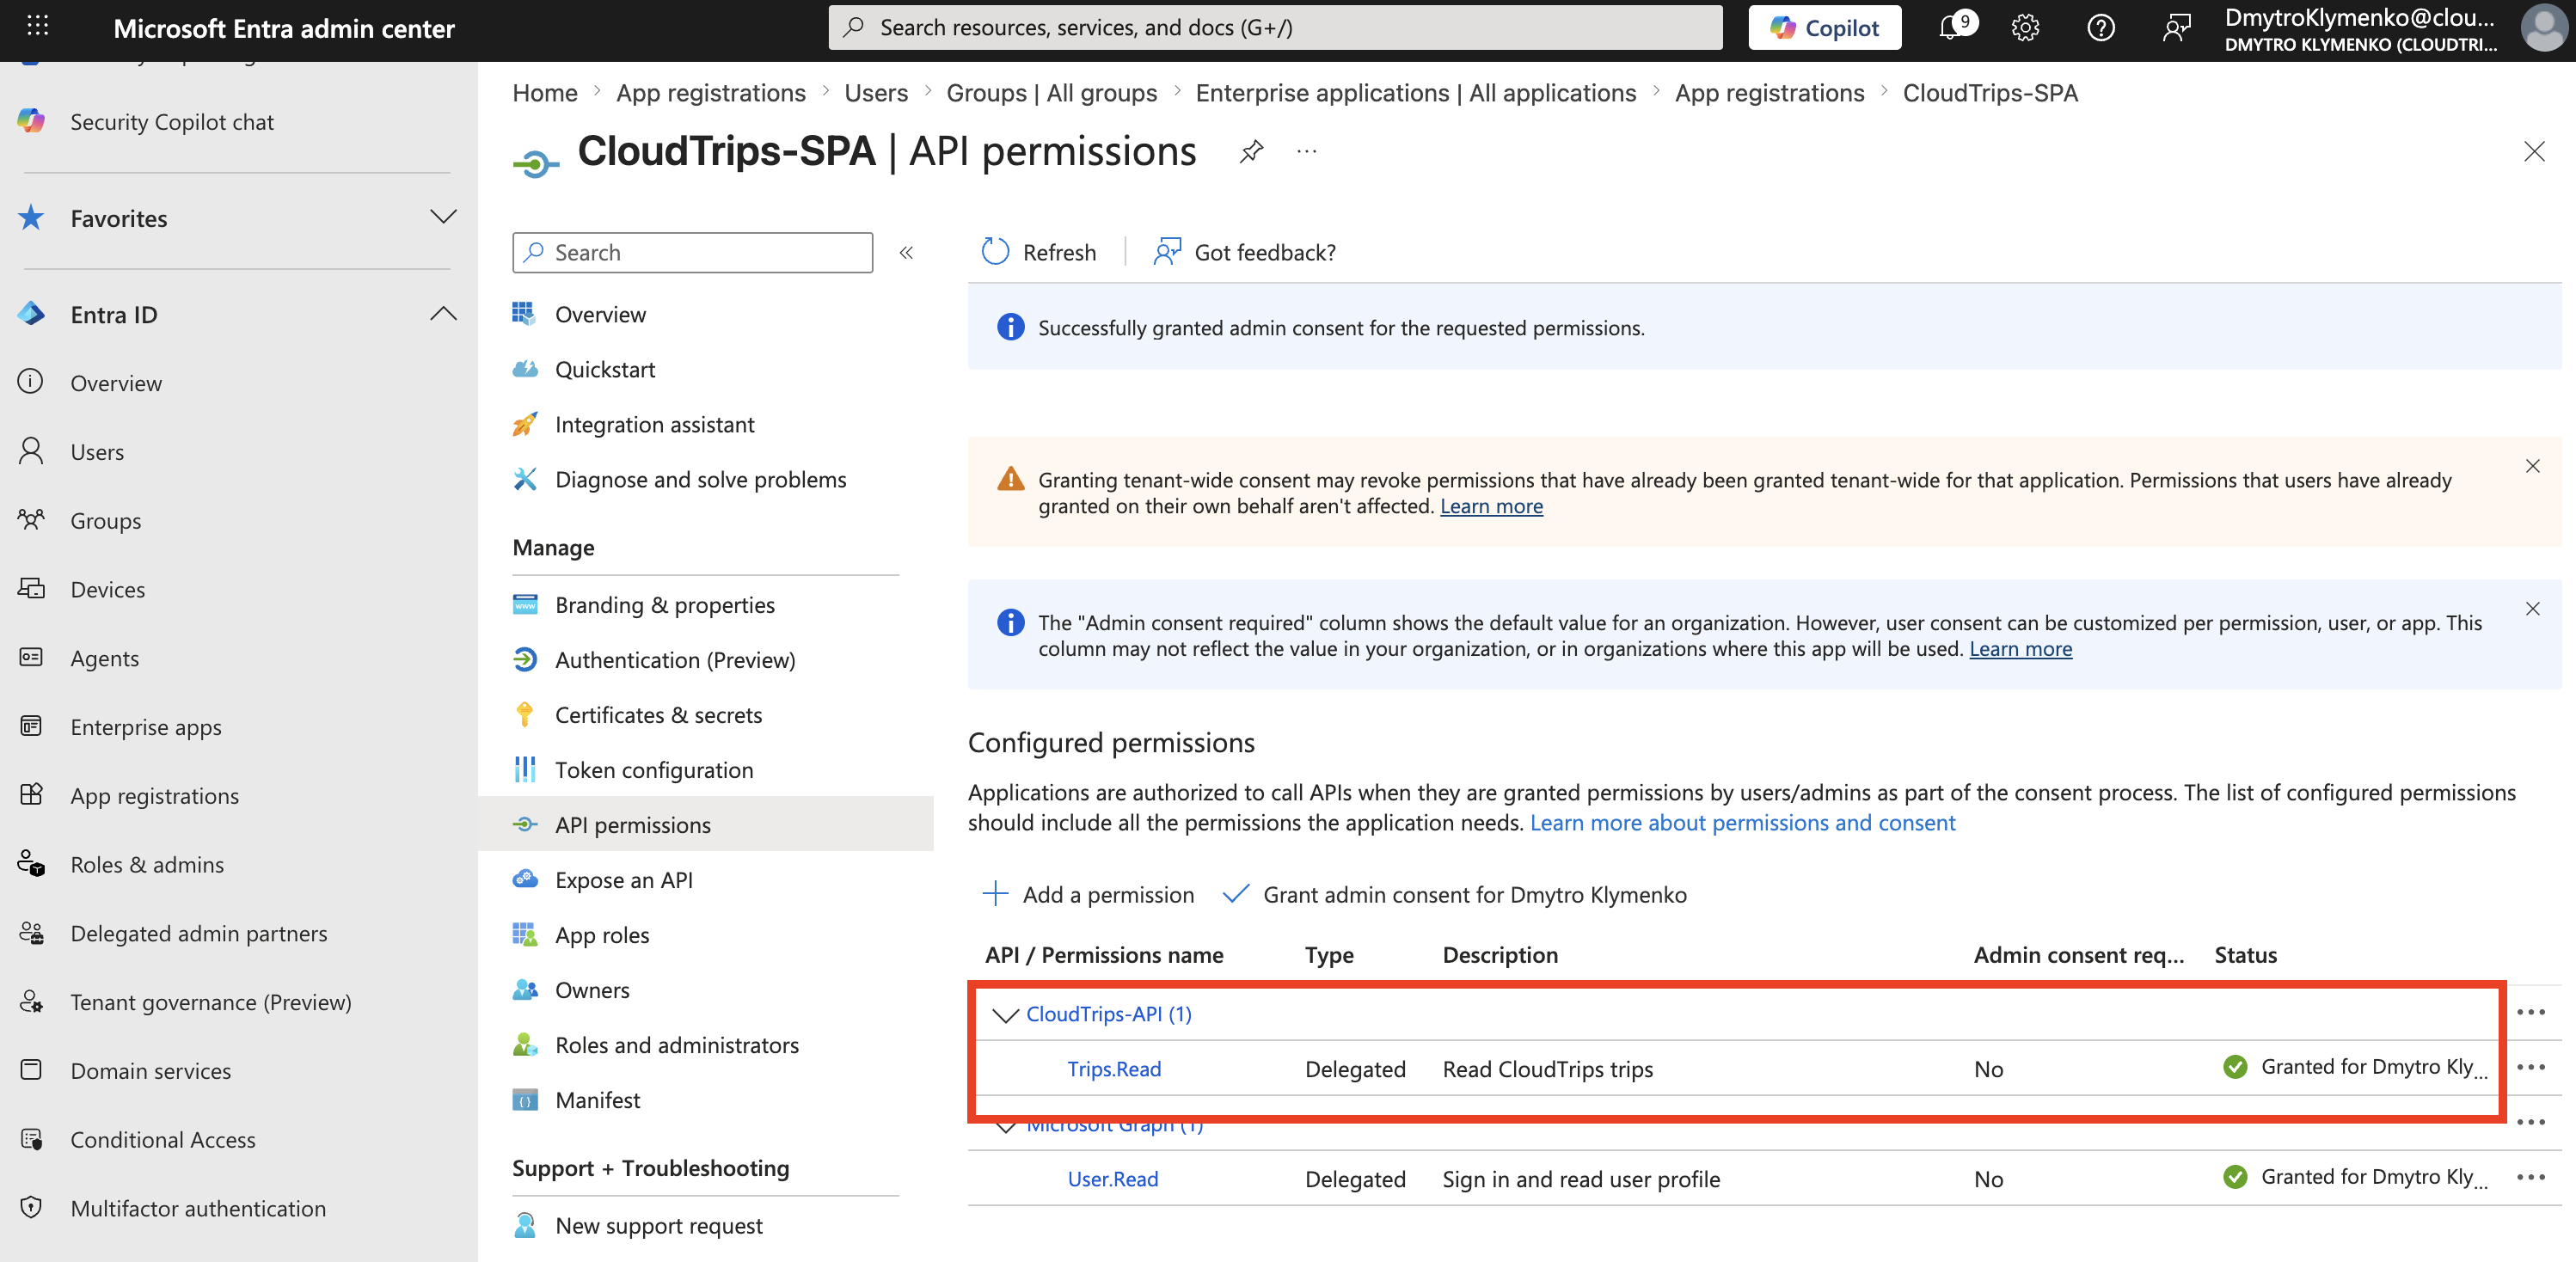Open the settings gear icon
Screen dimensions: 2576x1262
pyautogui.click(x=2025, y=28)
